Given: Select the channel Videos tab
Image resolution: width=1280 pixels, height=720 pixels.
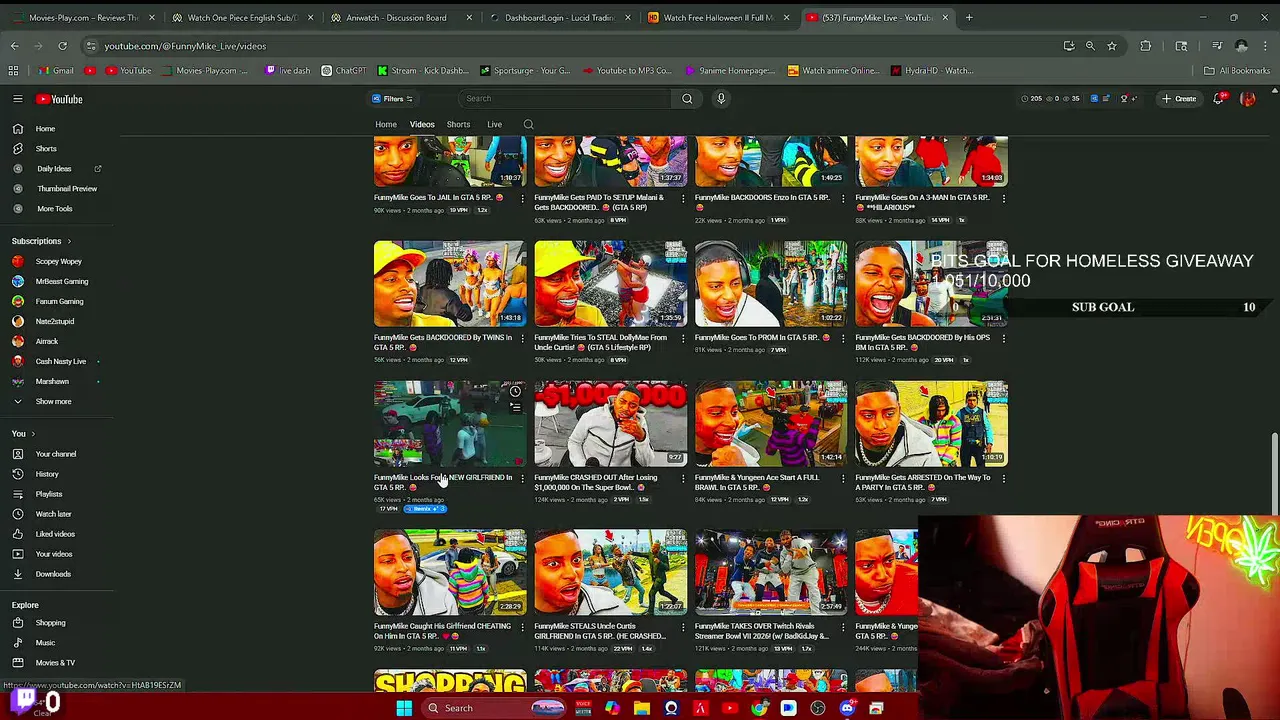Looking at the screenshot, I should pos(422,124).
